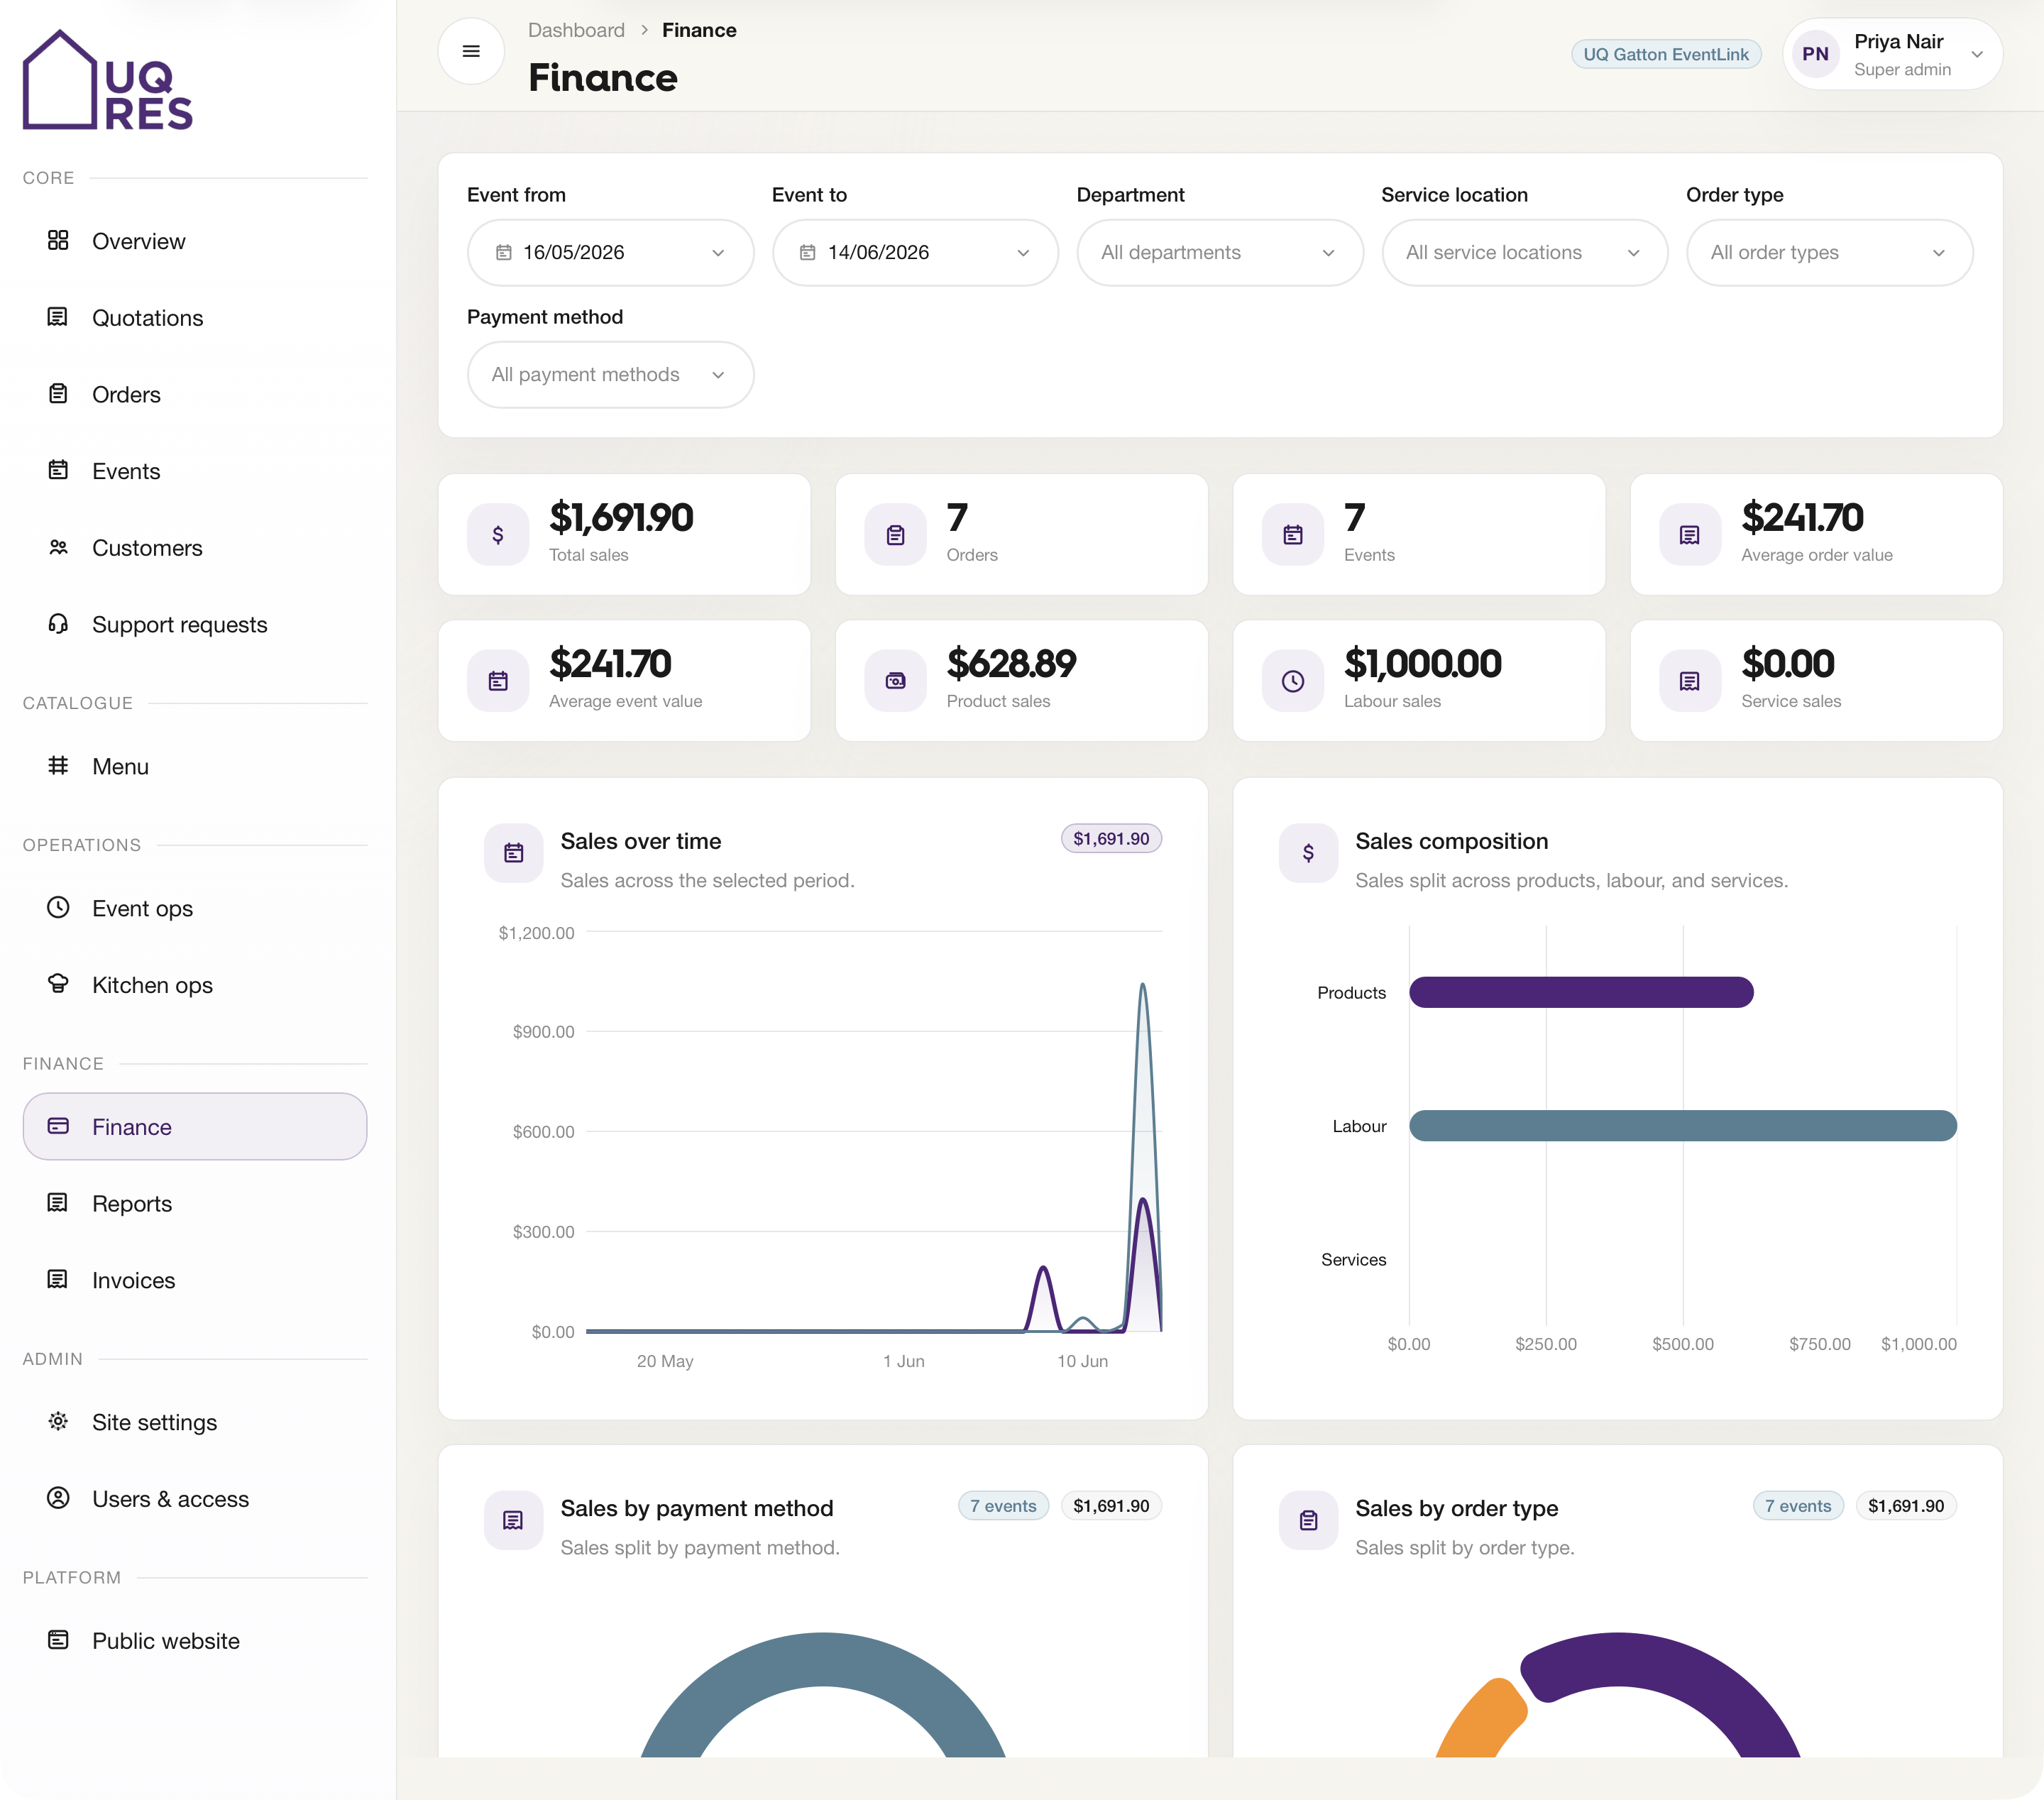Open Quotations from the sidebar

coord(195,318)
